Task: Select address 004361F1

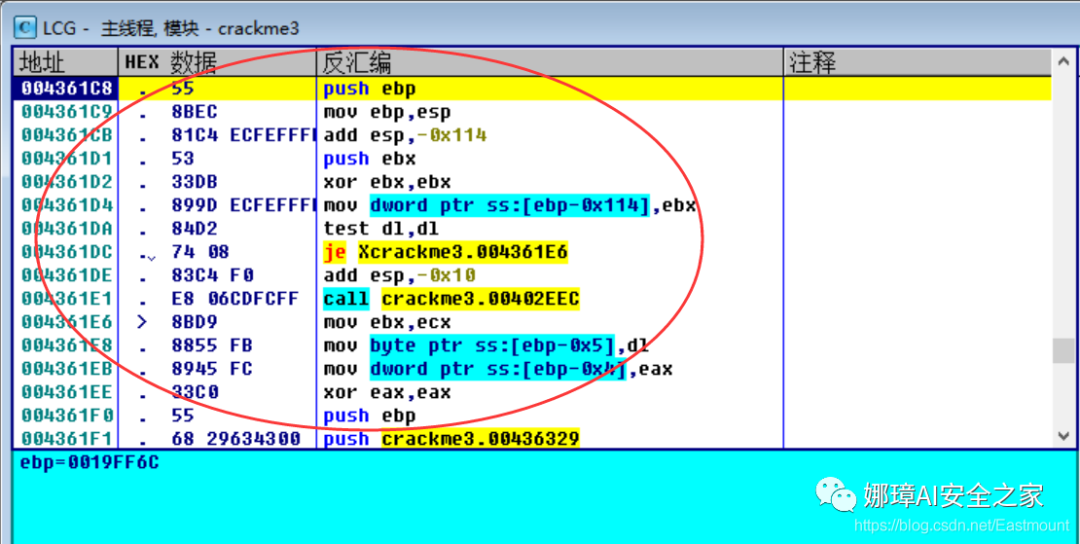Action: 66,439
